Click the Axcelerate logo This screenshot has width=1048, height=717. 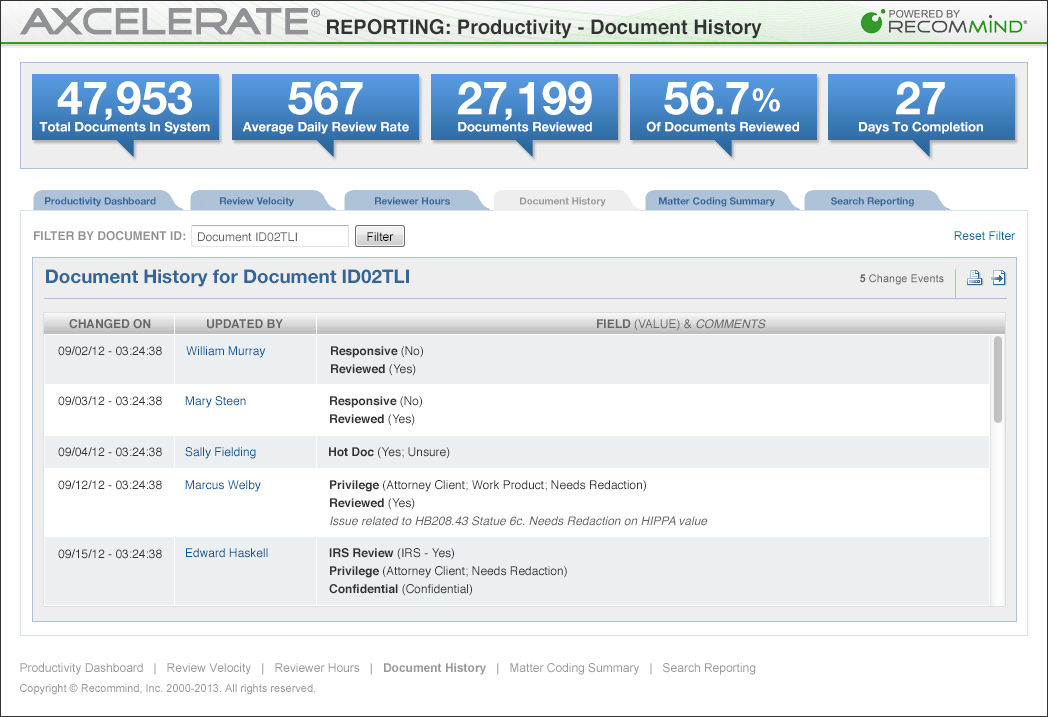click(x=170, y=21)
